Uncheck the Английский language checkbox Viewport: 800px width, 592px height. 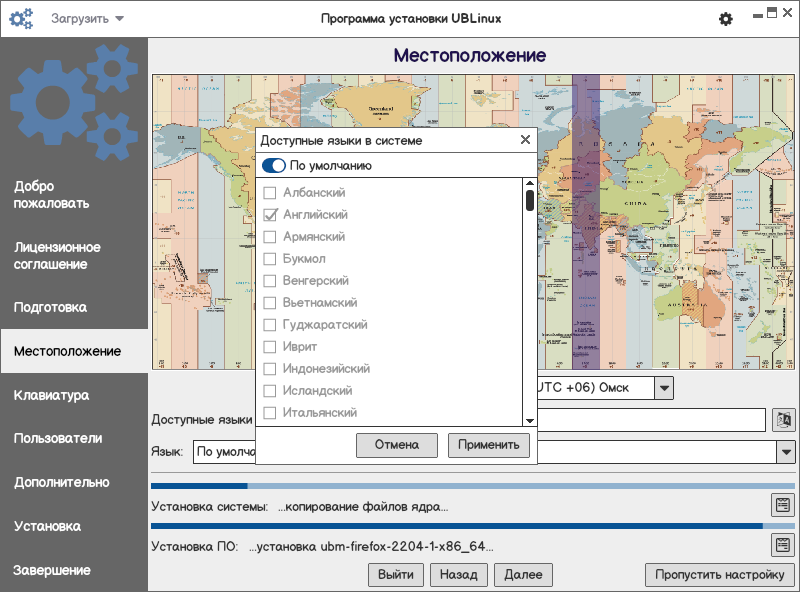coord(269,215)
